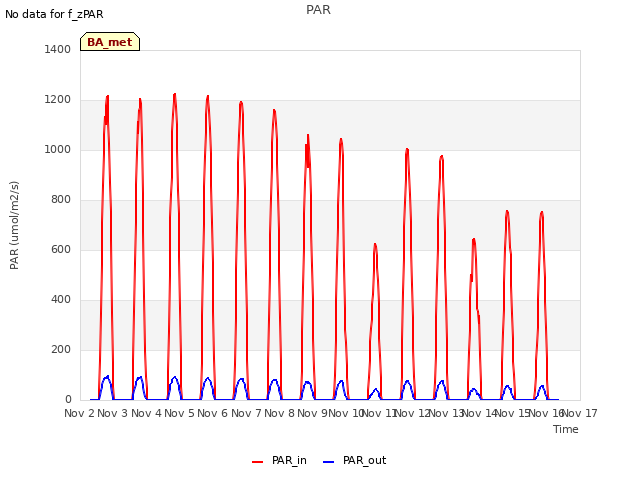The width and height of the screenshot is (640, 480).
Task: Click the 1000 y-axis tick label
Action: 58,149
